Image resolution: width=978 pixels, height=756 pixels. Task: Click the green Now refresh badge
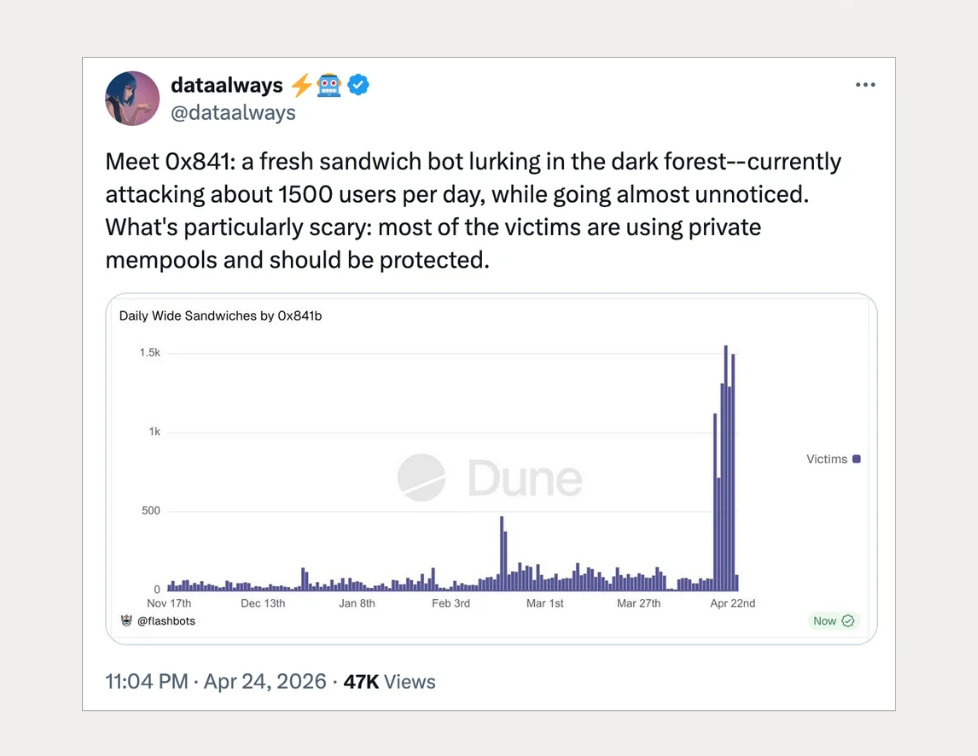(833, 621)
